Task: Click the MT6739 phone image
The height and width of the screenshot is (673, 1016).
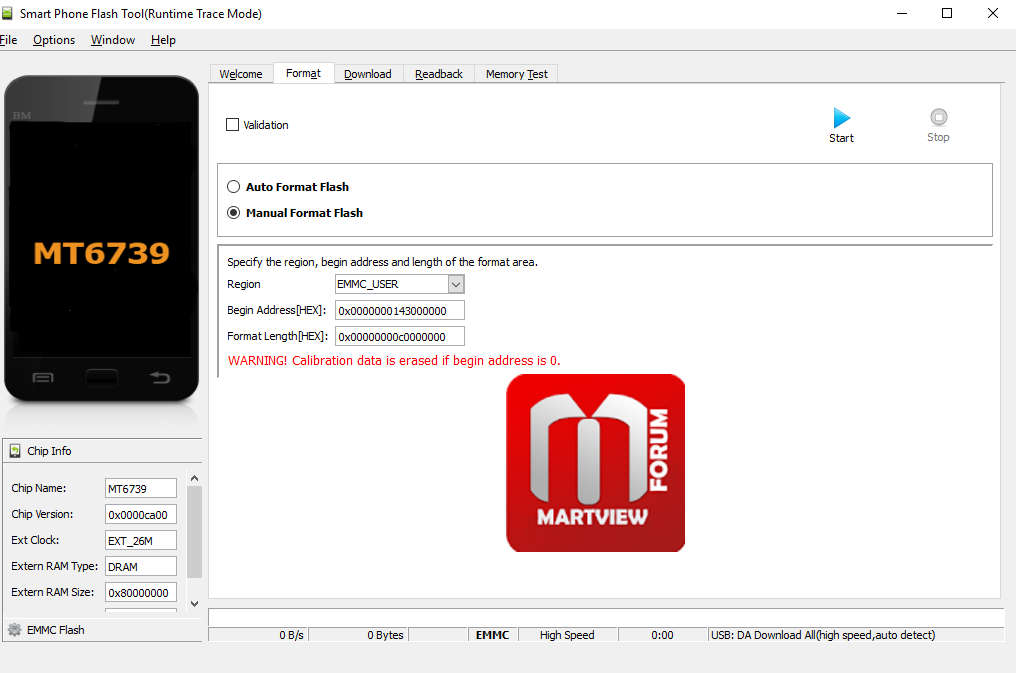Action: click(102, 238)
